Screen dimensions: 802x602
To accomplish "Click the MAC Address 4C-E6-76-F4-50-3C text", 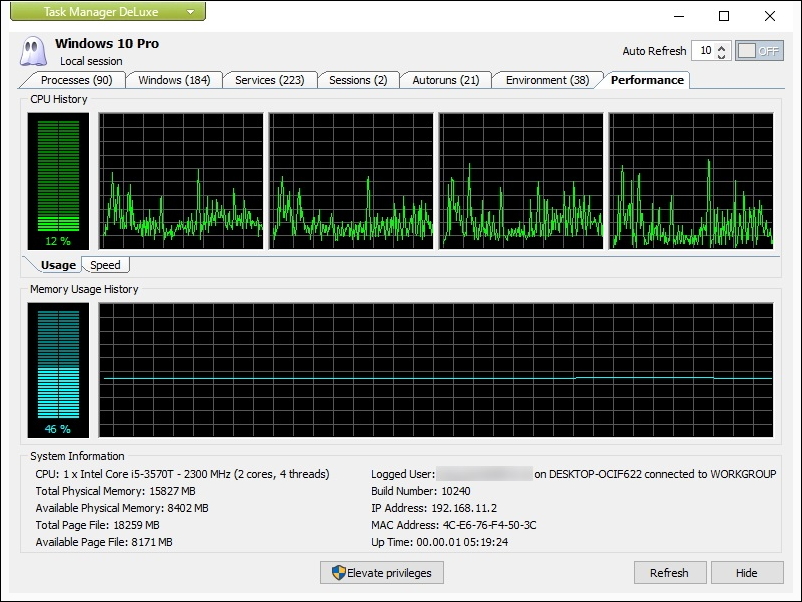I will 454,525.
